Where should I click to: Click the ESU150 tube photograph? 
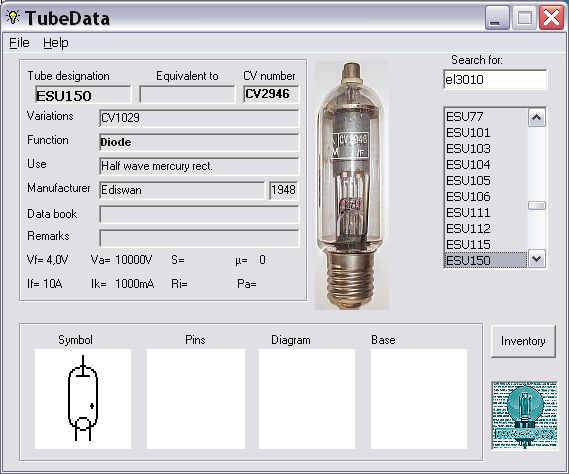pos(351,185)
